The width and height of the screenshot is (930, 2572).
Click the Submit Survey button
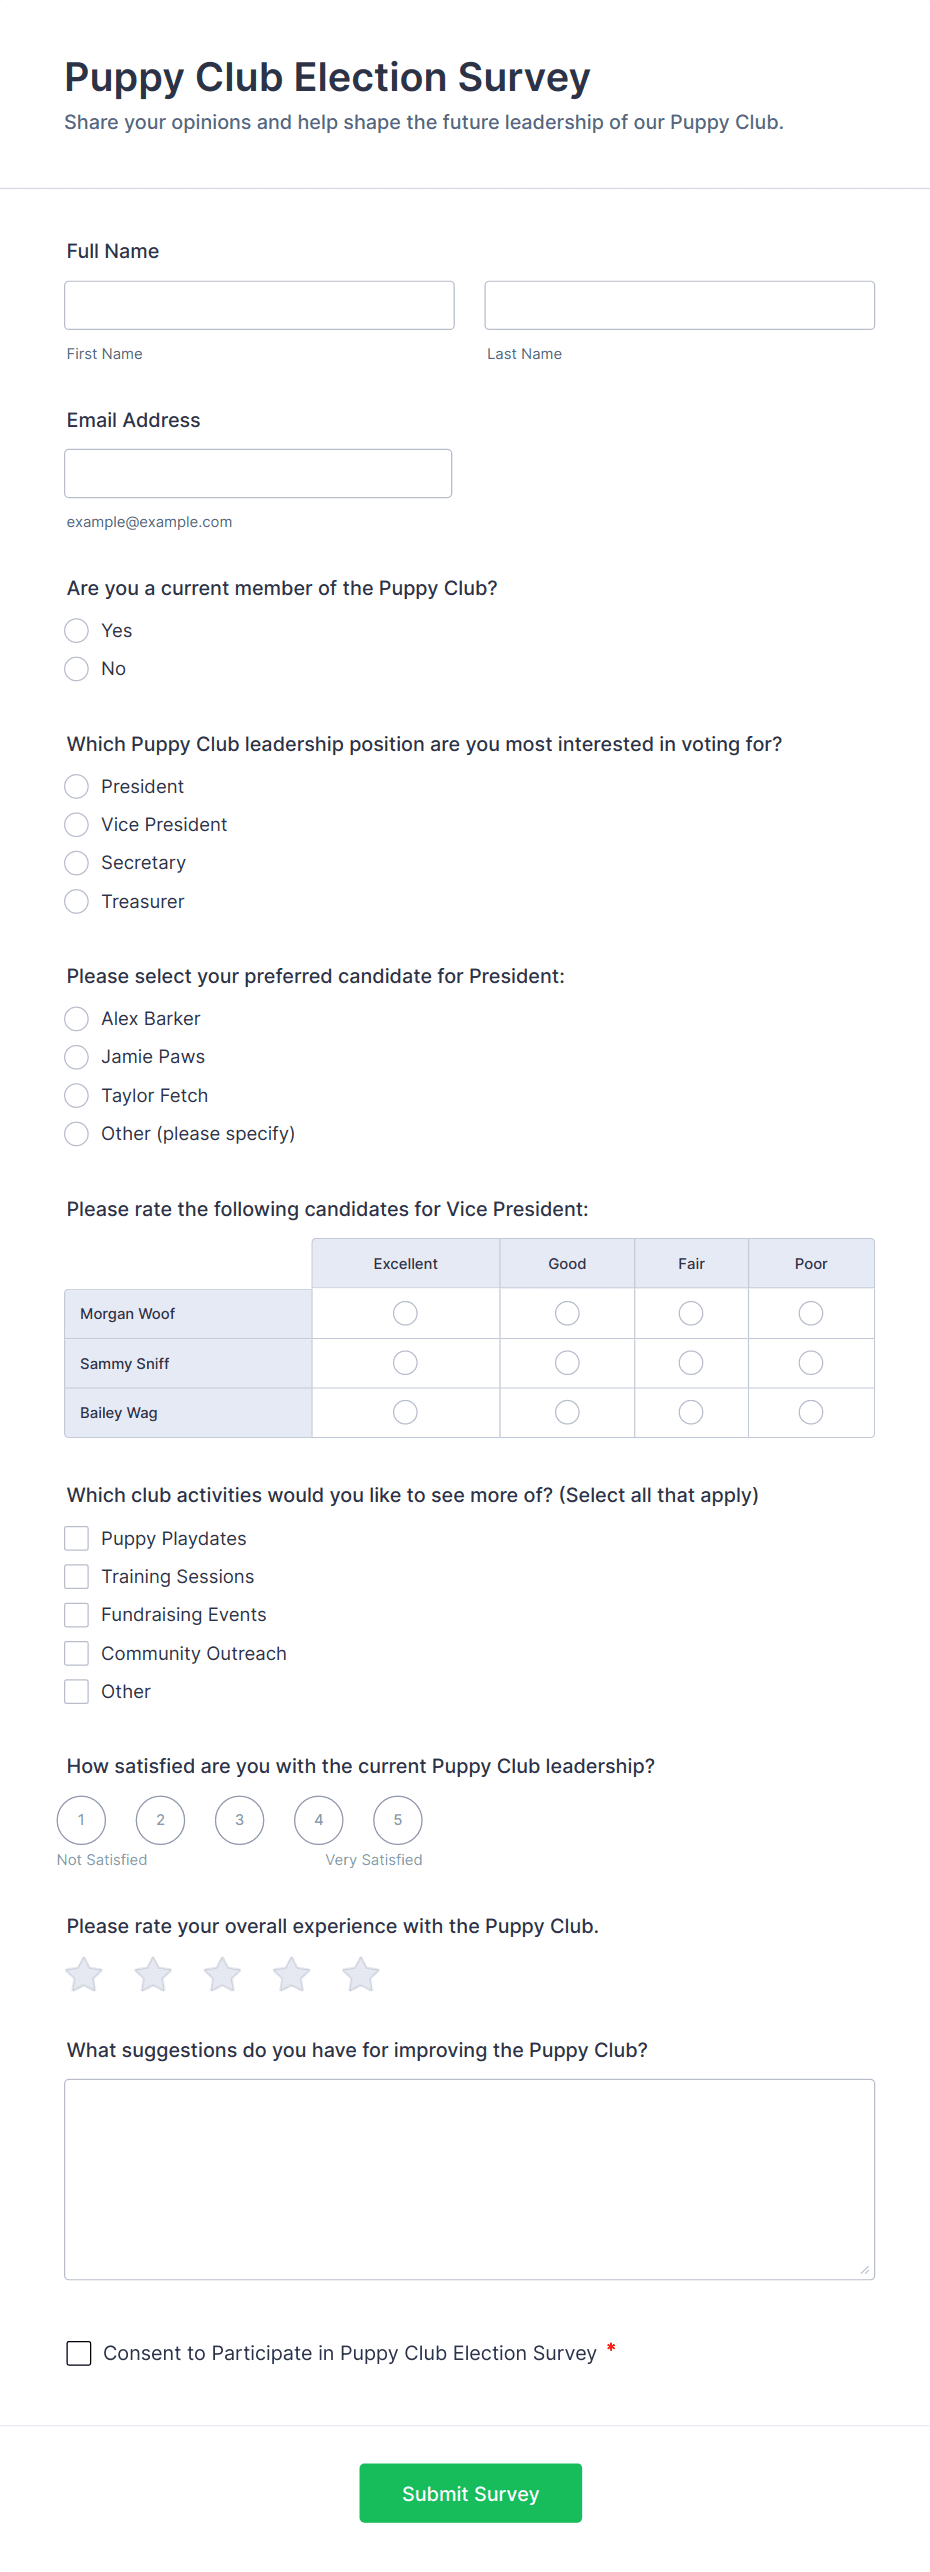coord(470,2493)
